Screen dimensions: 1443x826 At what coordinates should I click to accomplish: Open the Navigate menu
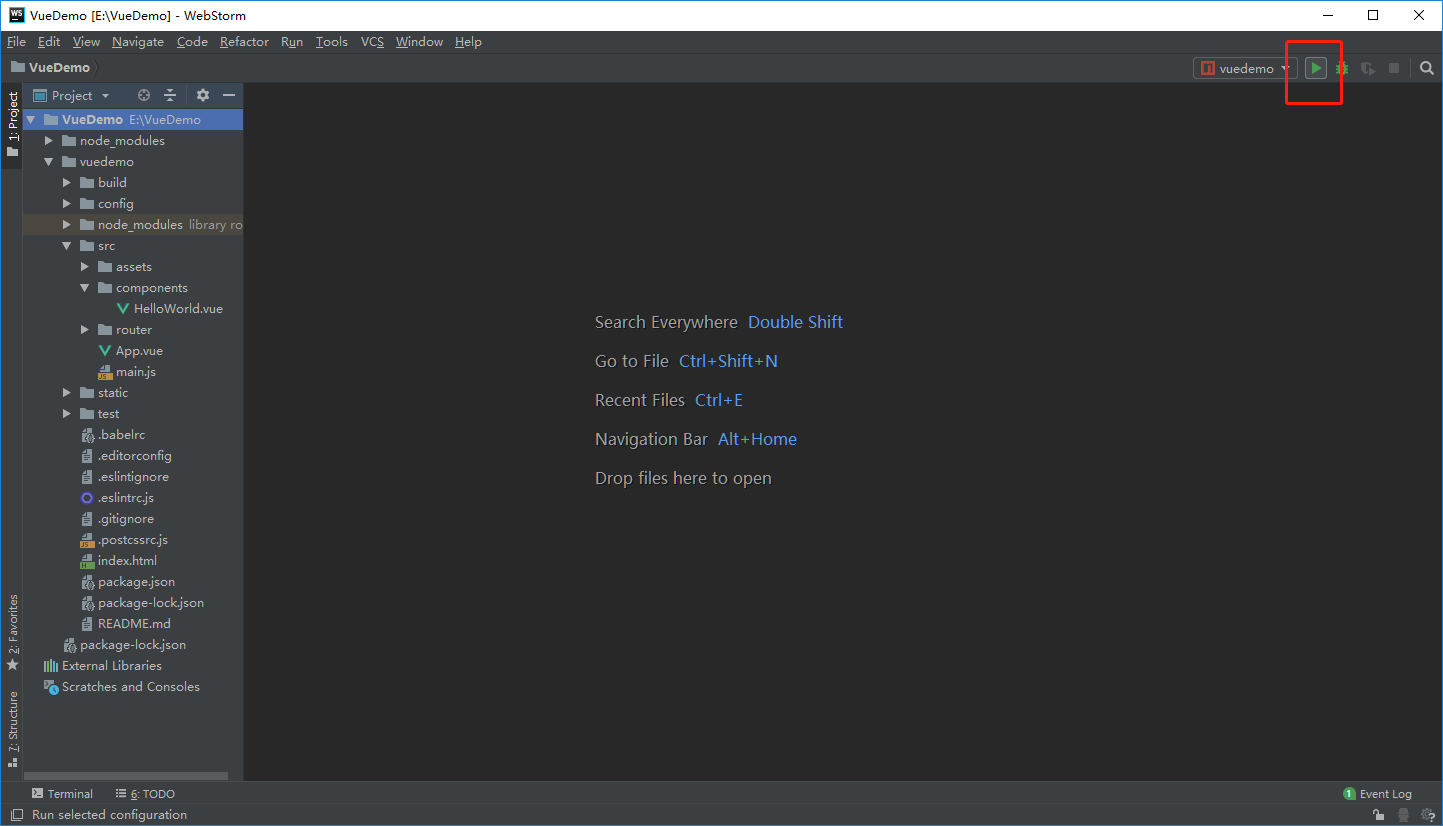[x=138, y=41]
